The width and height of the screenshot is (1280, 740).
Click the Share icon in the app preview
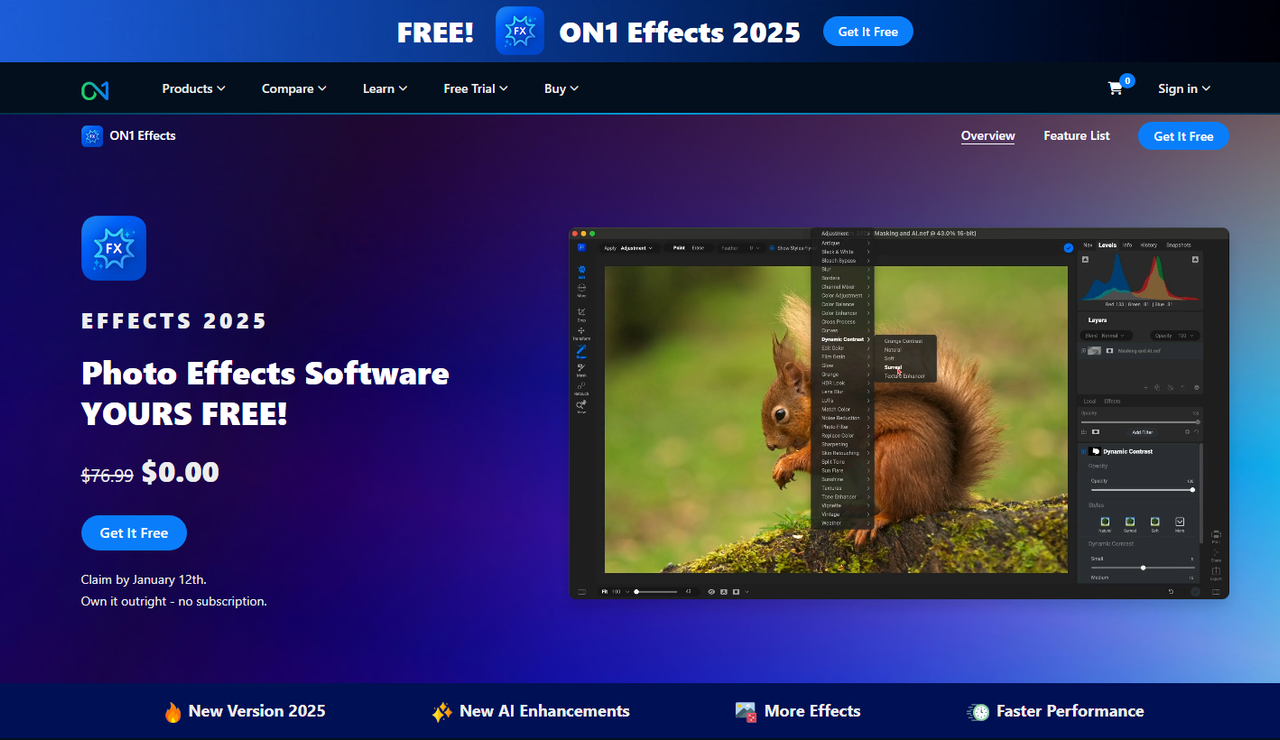pyautogui.click(x=1216, y=555)
